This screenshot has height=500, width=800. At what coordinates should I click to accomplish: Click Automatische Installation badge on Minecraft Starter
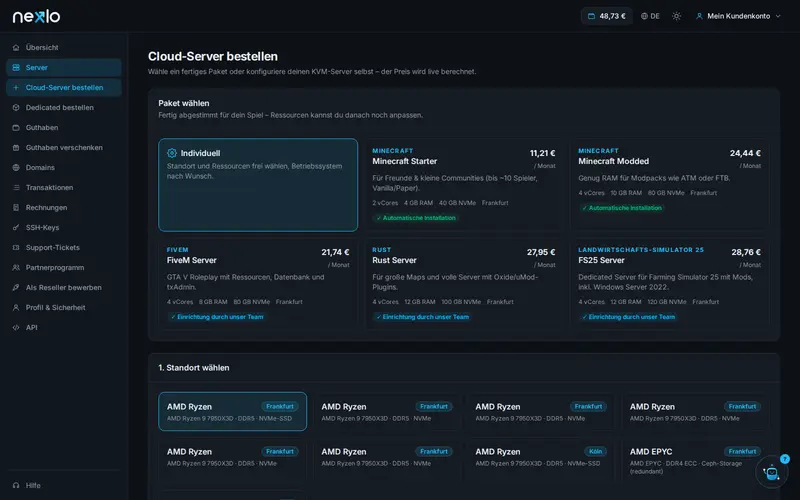[415, 218]
